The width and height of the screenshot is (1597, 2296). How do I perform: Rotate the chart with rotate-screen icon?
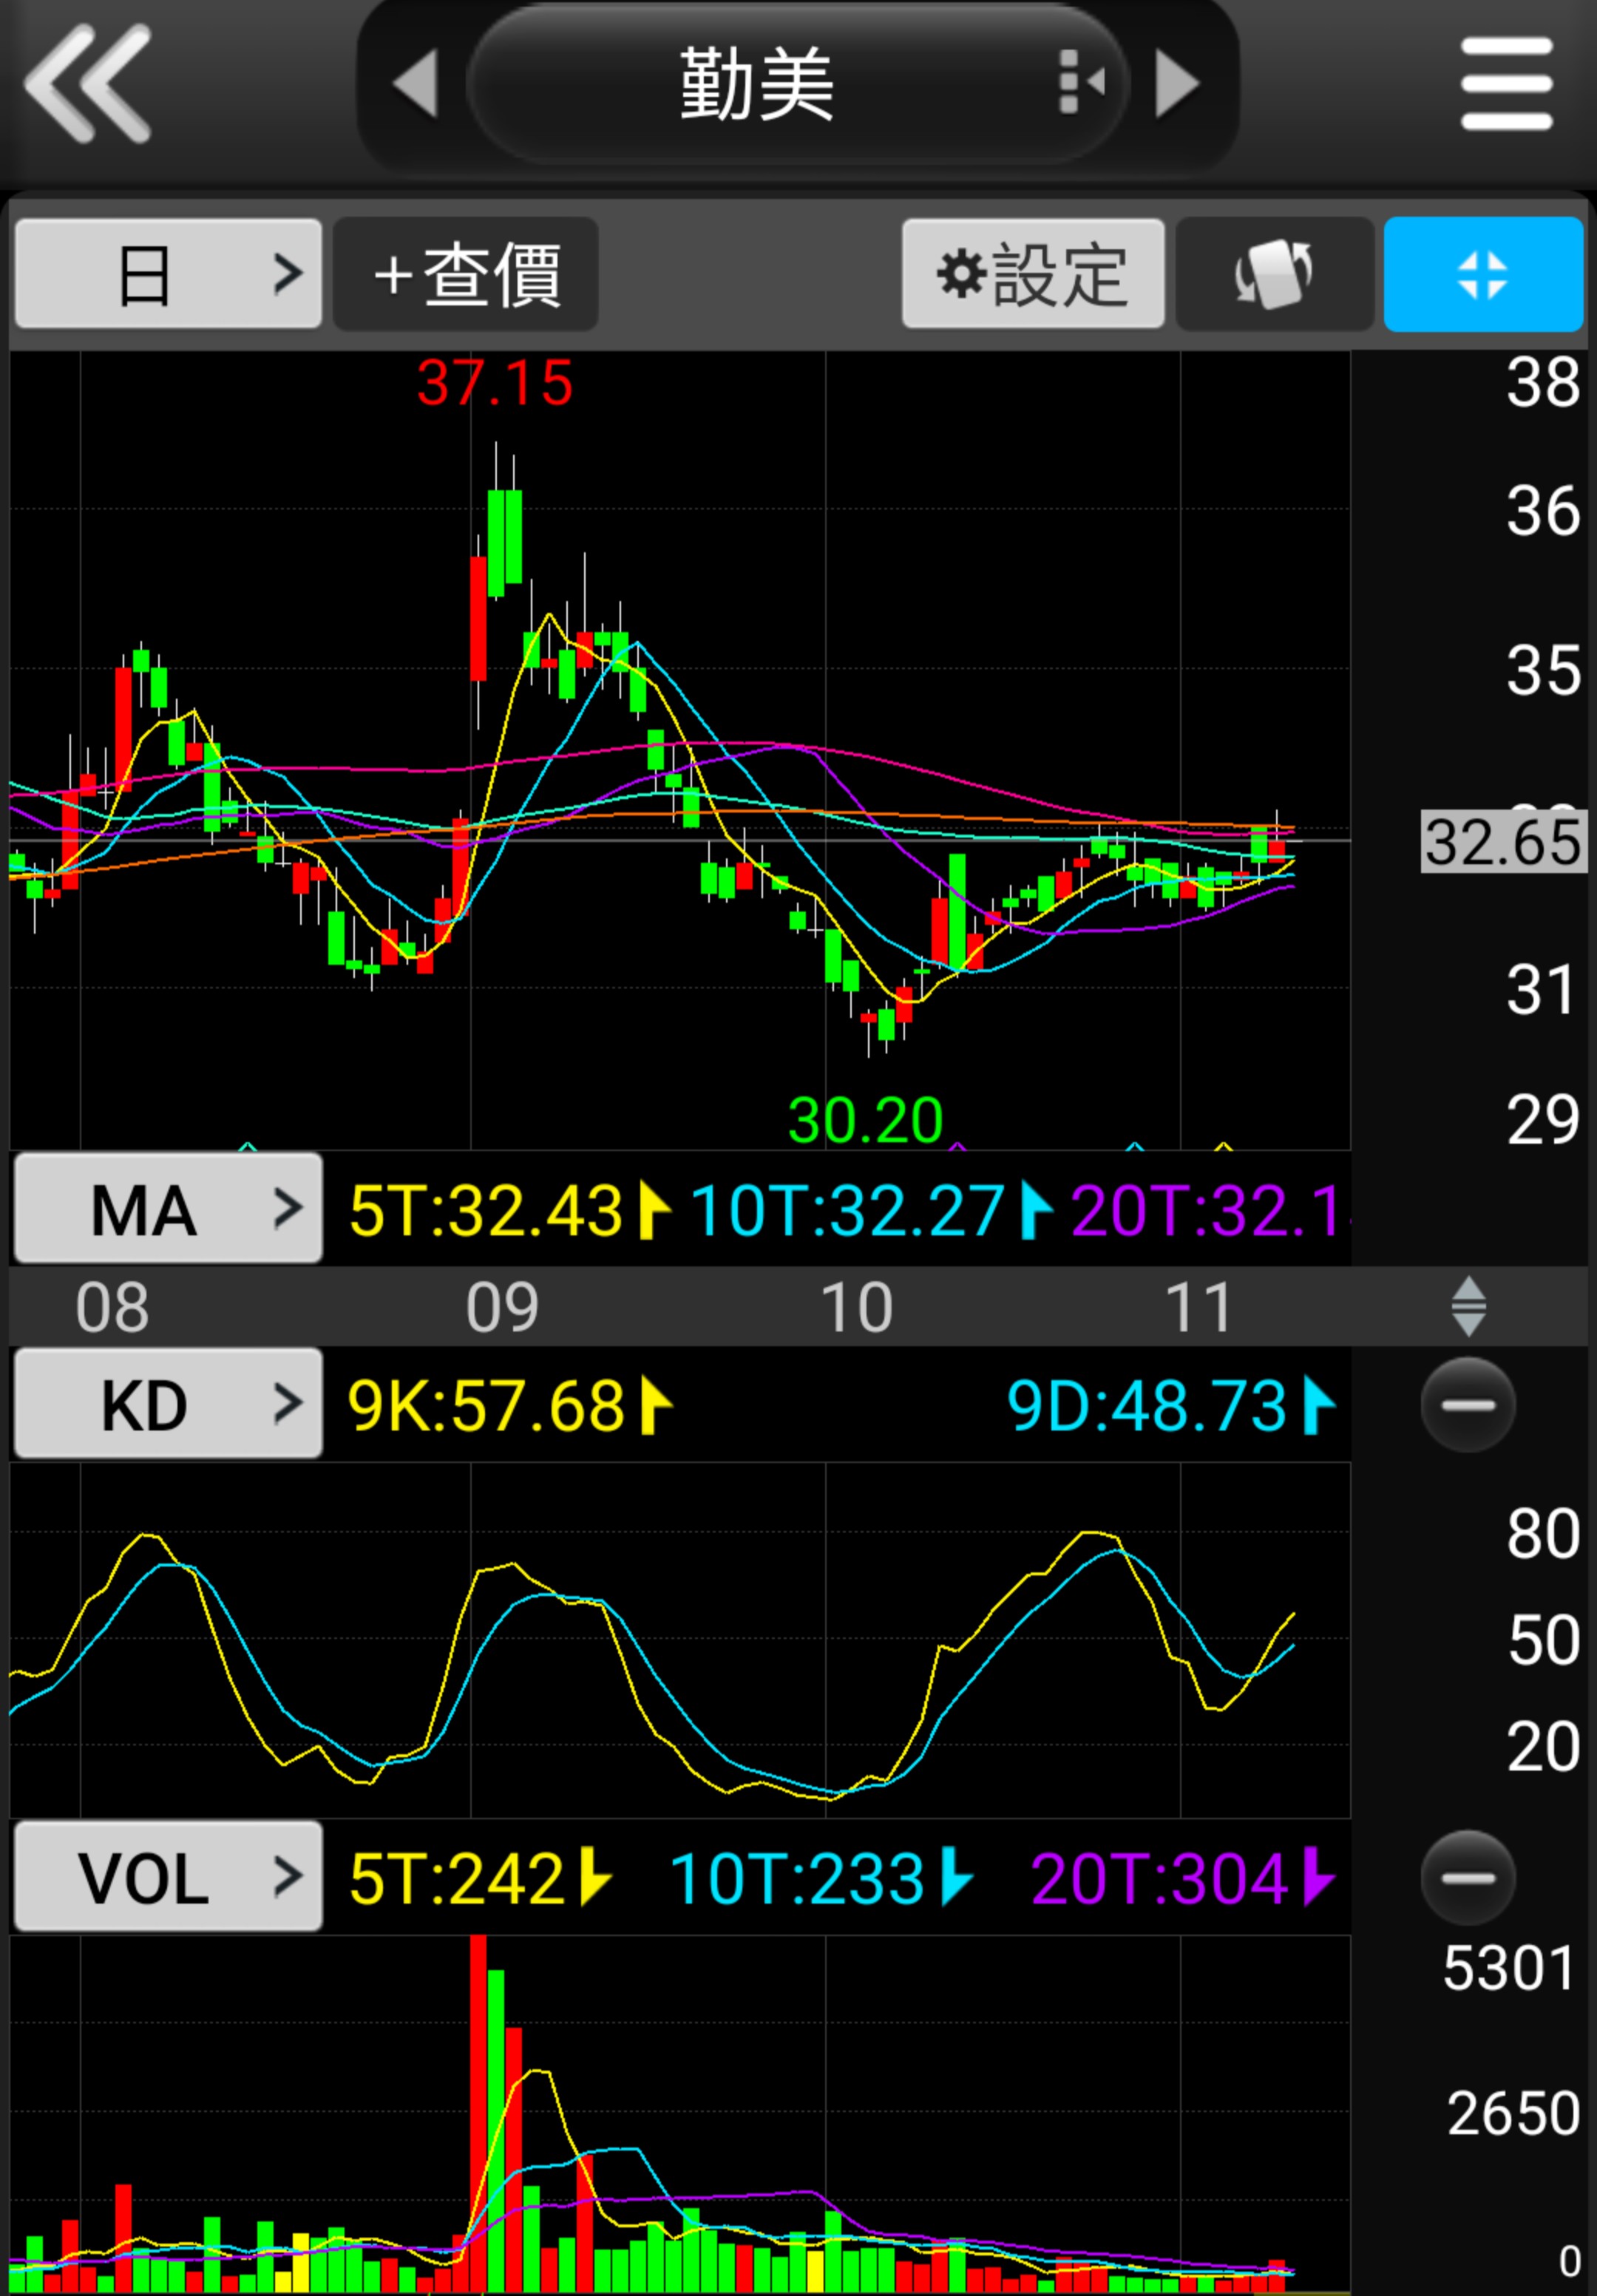point(1274,274)
